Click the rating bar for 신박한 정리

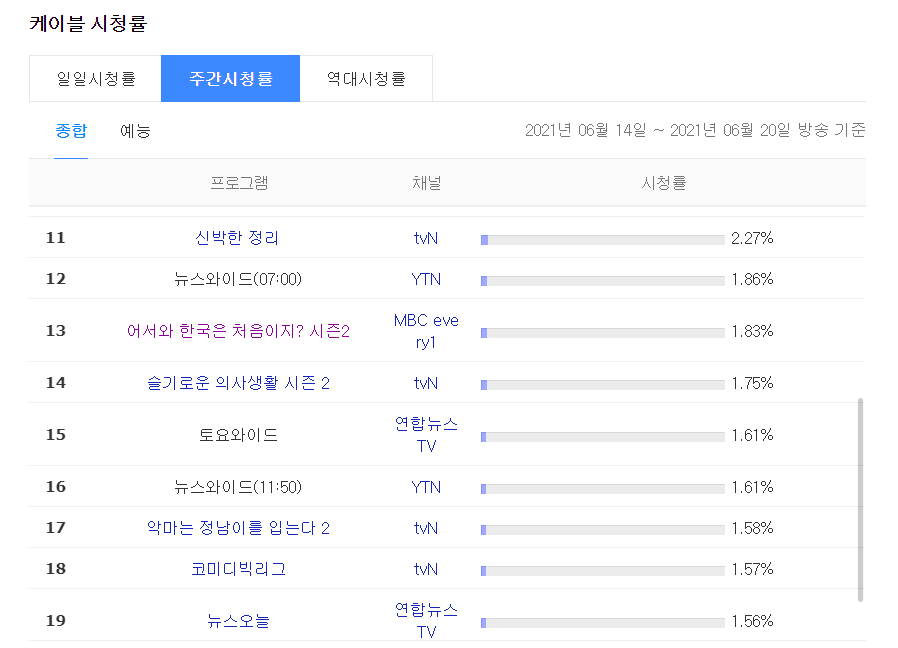[x=602, y=240]
